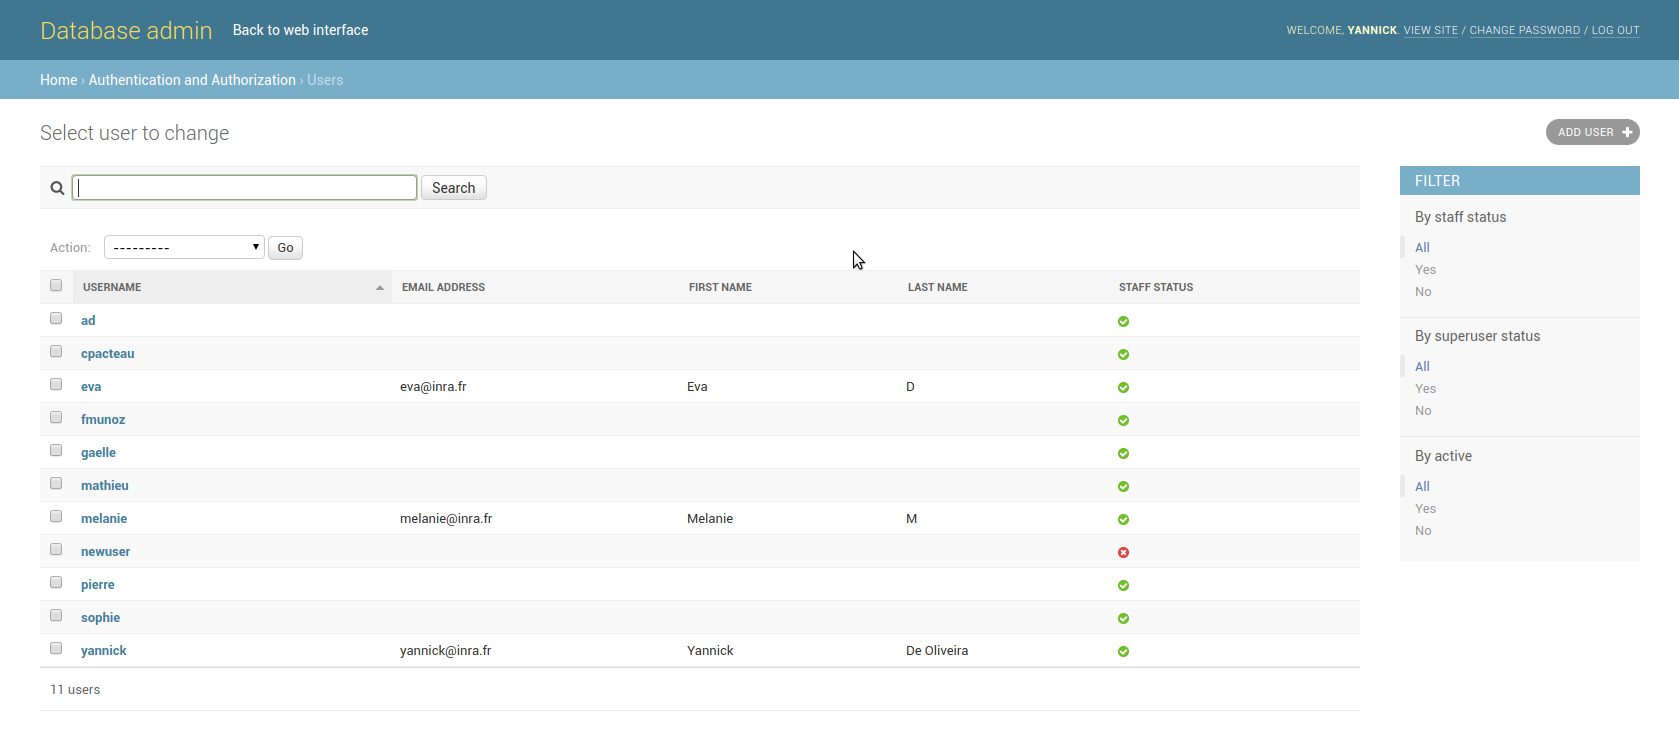Sort by Email Address column header

[443, 287]
